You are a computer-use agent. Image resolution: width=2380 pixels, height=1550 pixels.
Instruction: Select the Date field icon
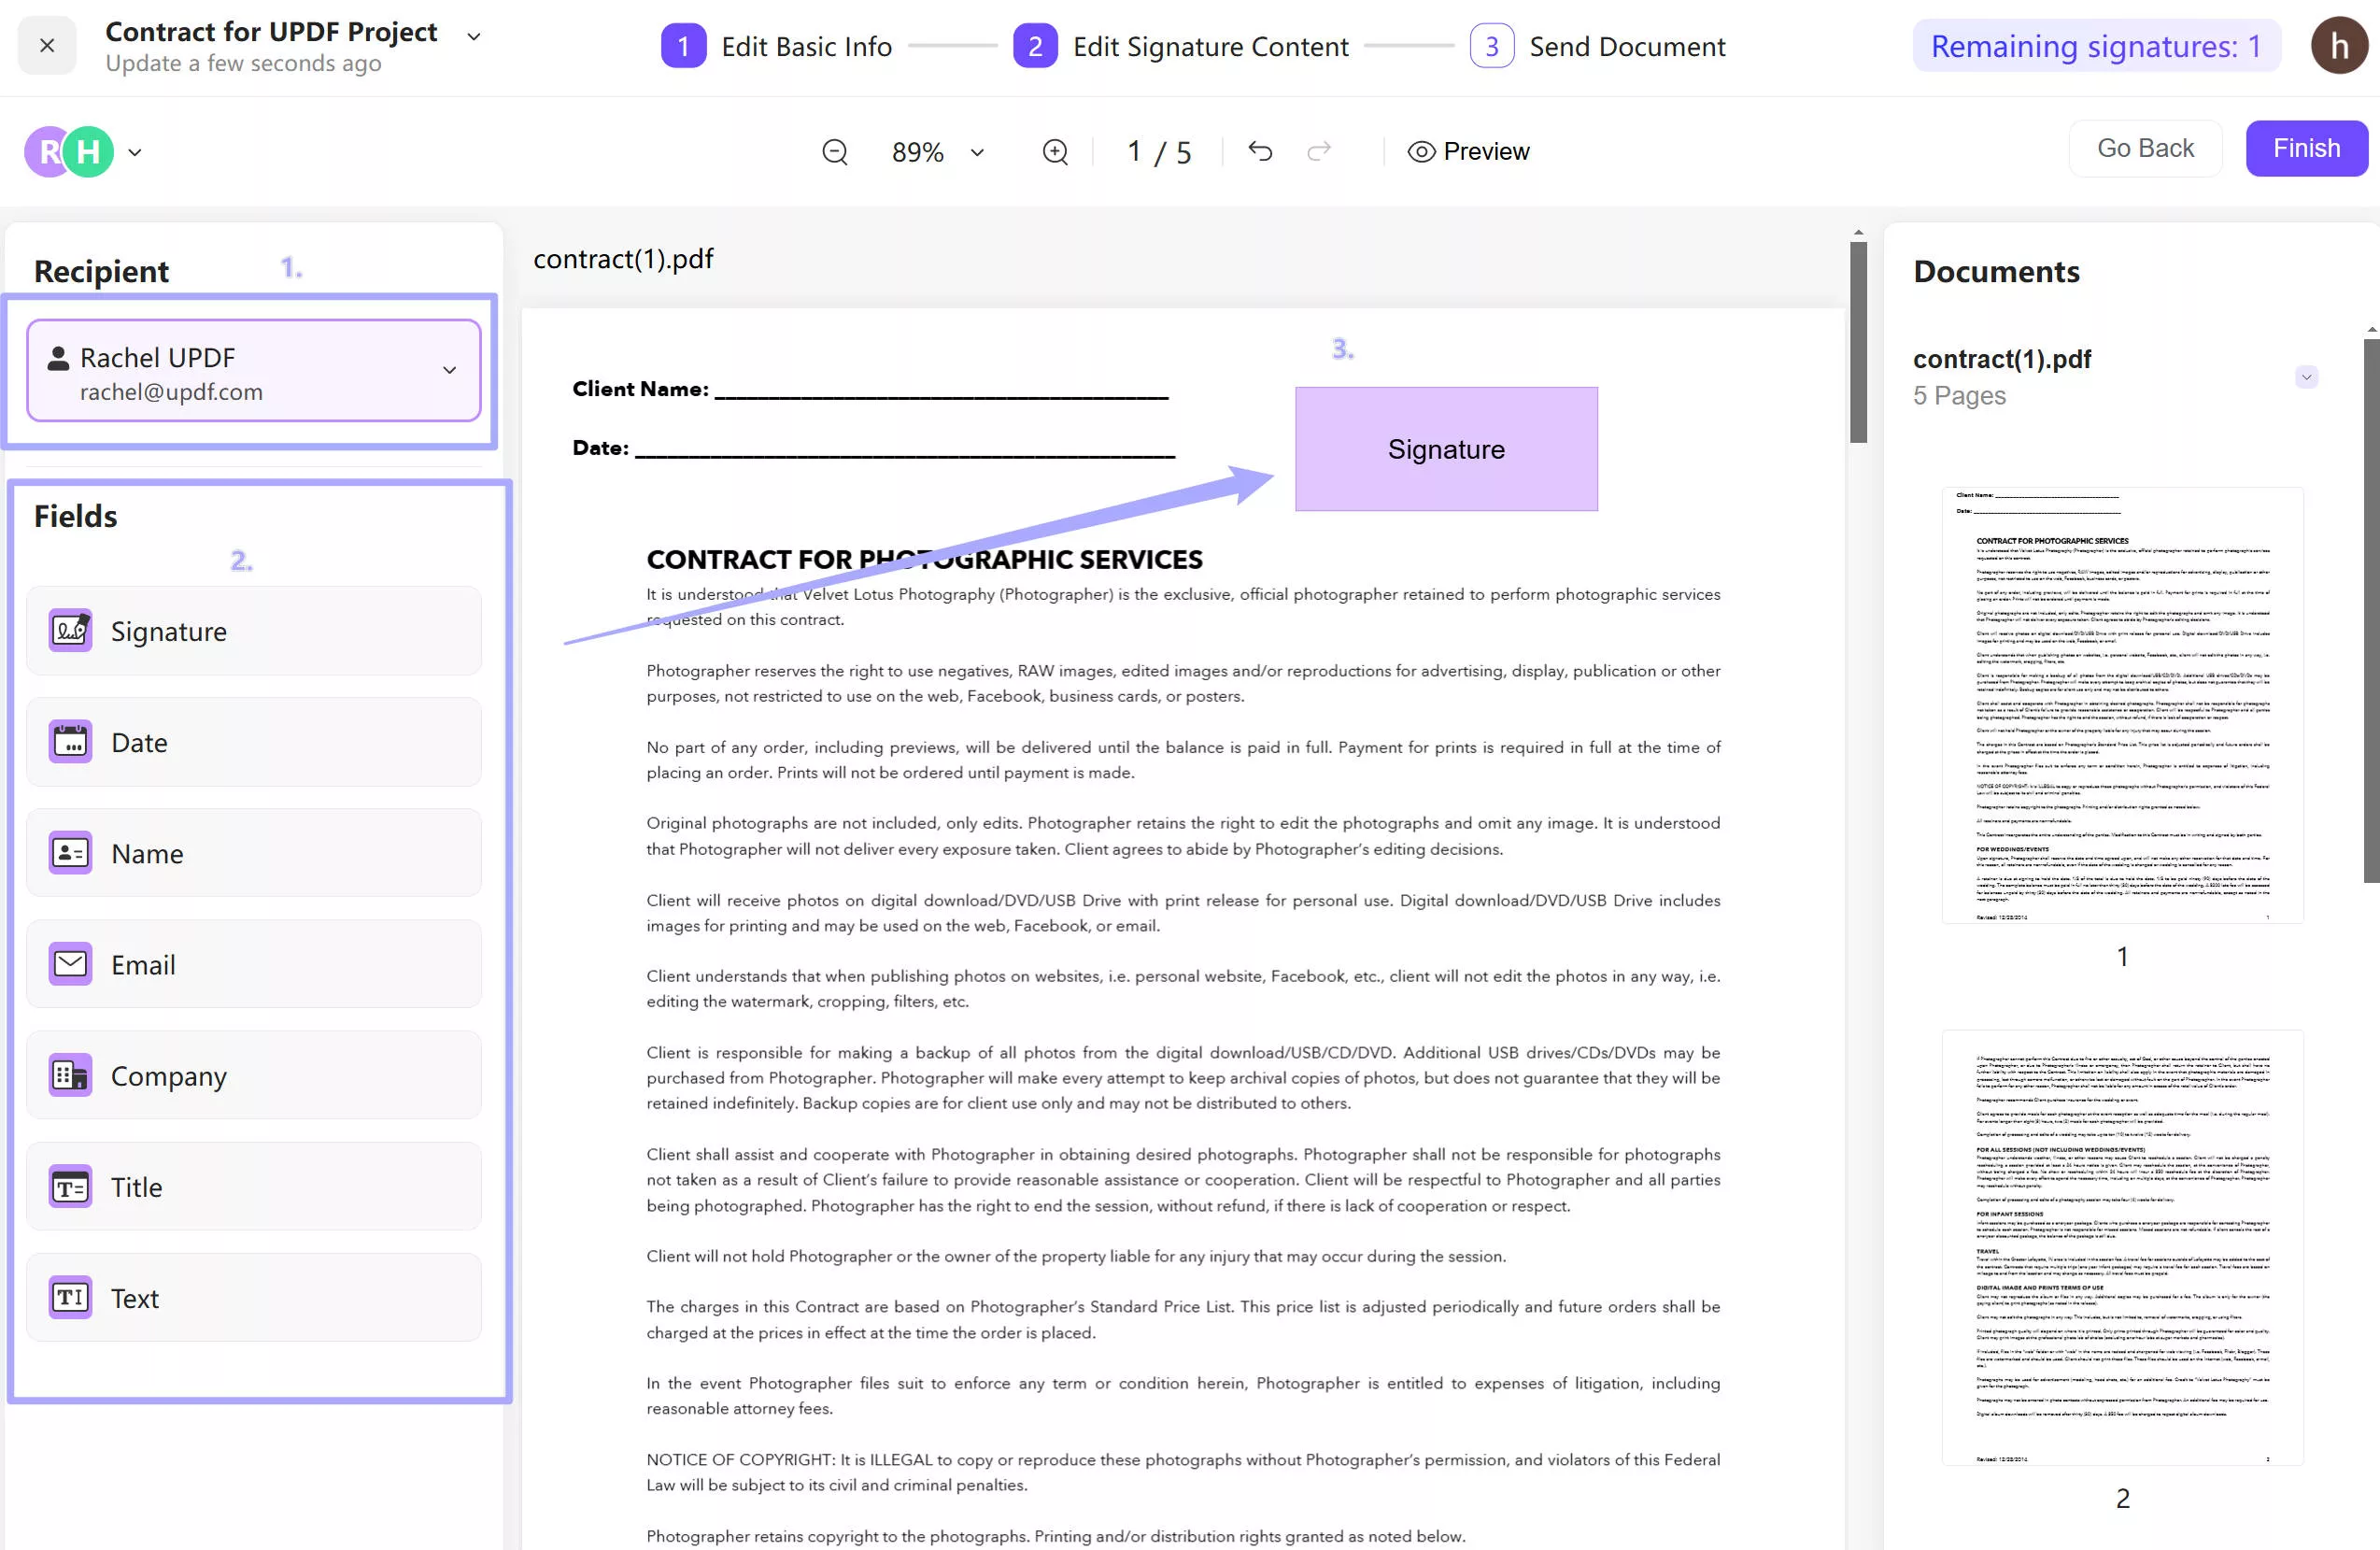click(x=70, y=742)
